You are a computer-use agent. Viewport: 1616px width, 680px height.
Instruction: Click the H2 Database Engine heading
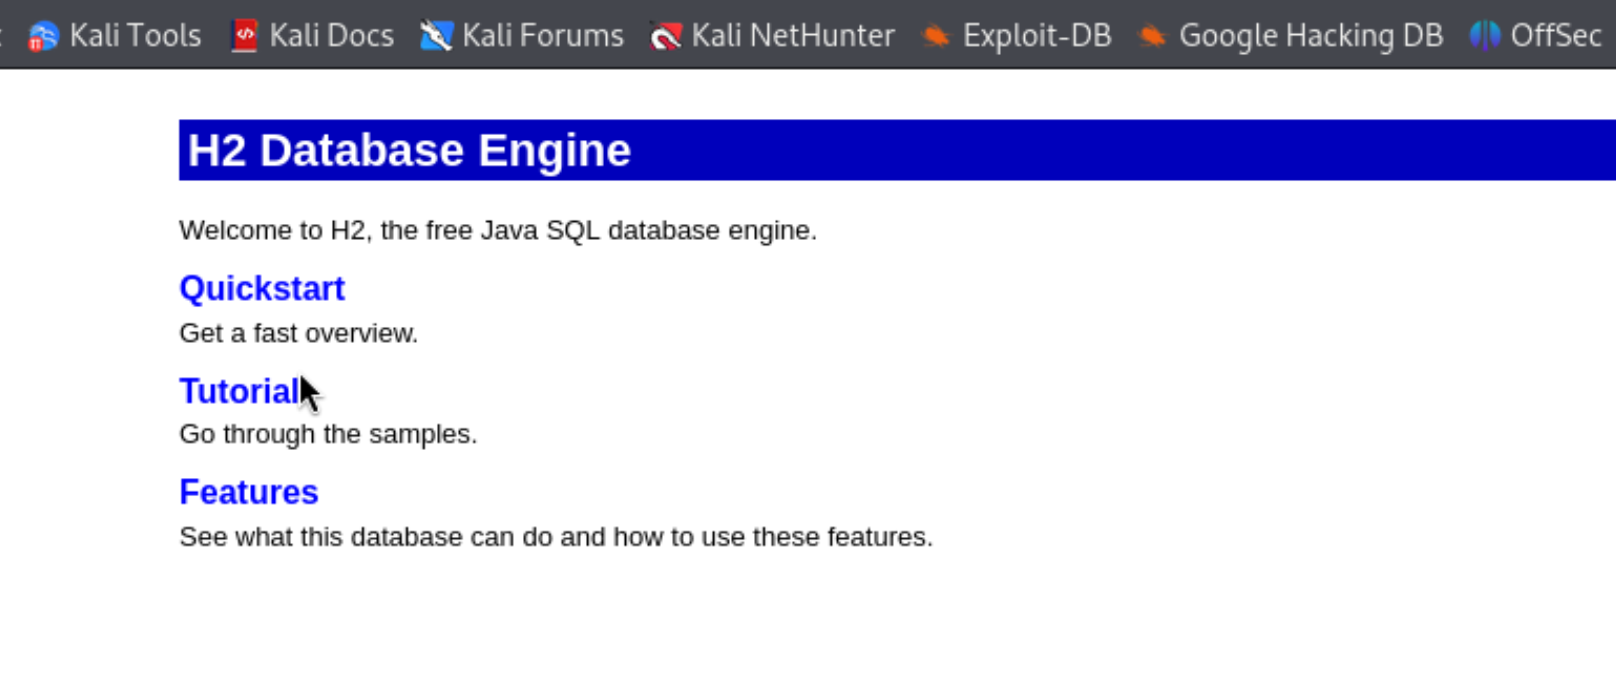click(409, 150)
